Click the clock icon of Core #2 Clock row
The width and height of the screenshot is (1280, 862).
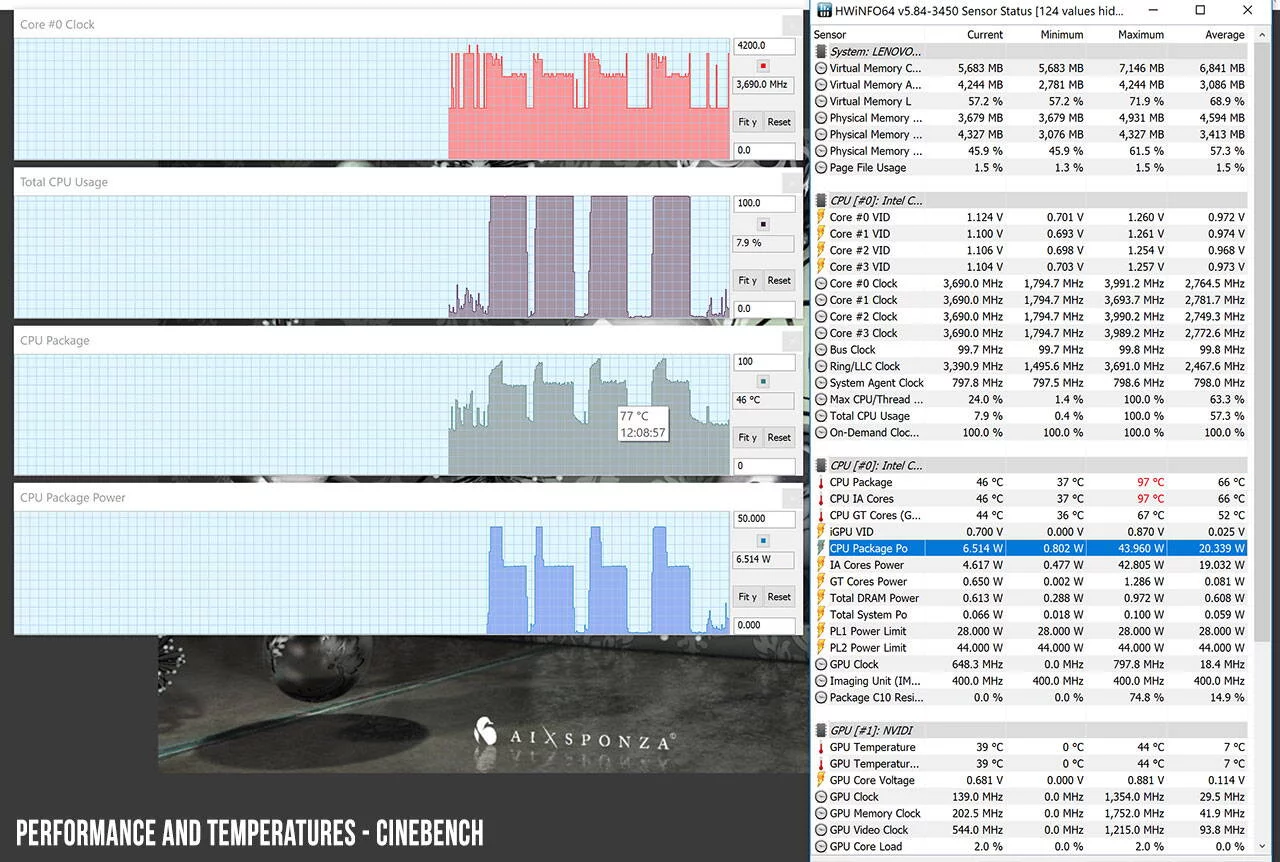tap(821, 316)
